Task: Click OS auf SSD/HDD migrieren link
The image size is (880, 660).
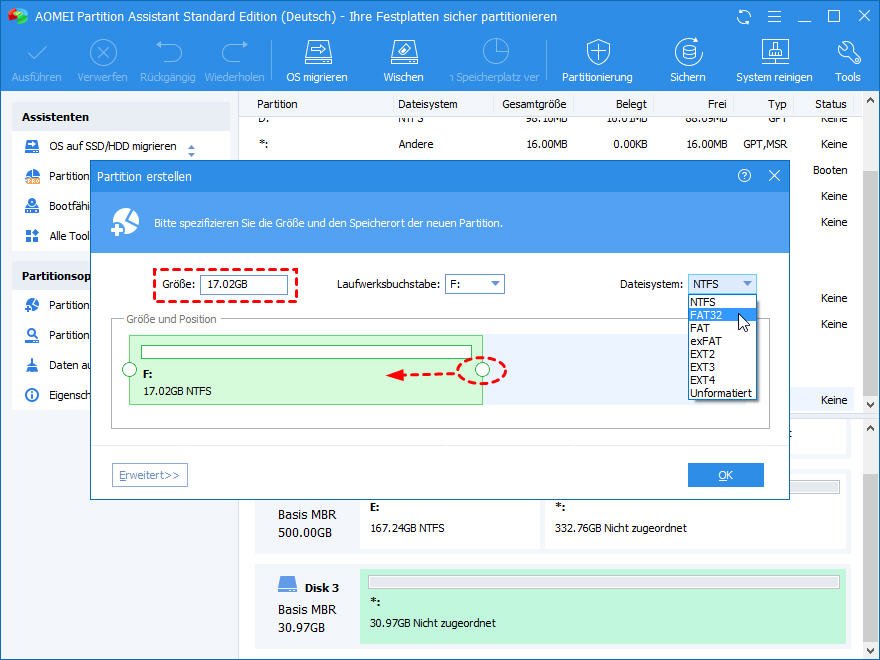Action: pyautogui.click(x=113, y=146)
